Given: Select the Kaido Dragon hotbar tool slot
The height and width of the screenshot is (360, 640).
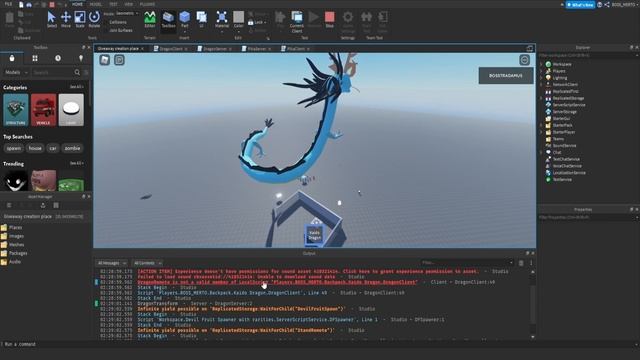Looking at the screenshot, I should point(314,236).
